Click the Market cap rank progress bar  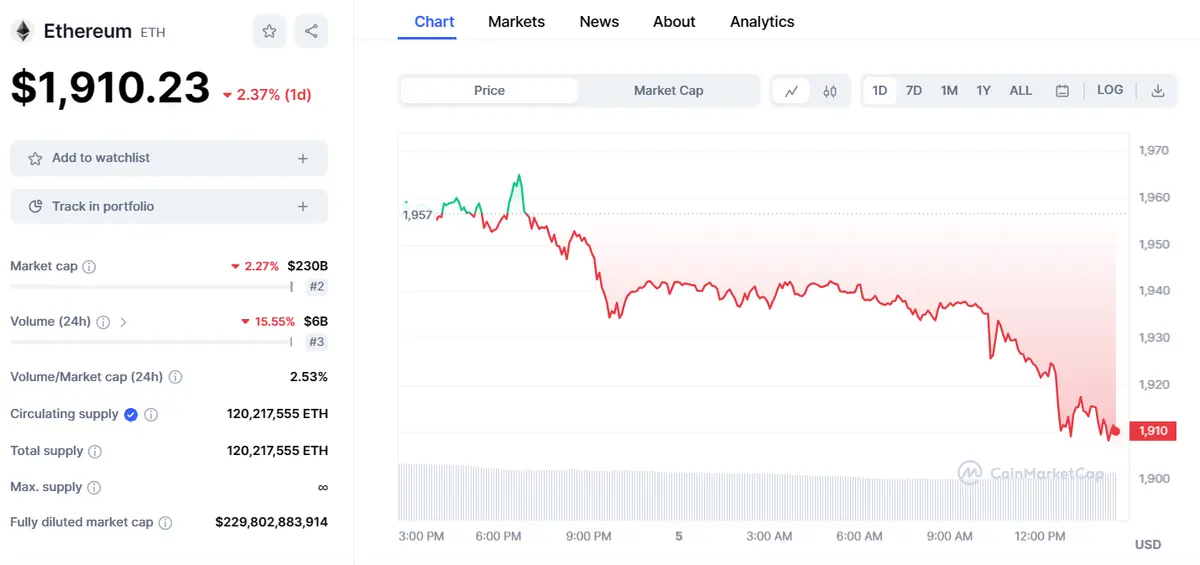coord(150,287)
